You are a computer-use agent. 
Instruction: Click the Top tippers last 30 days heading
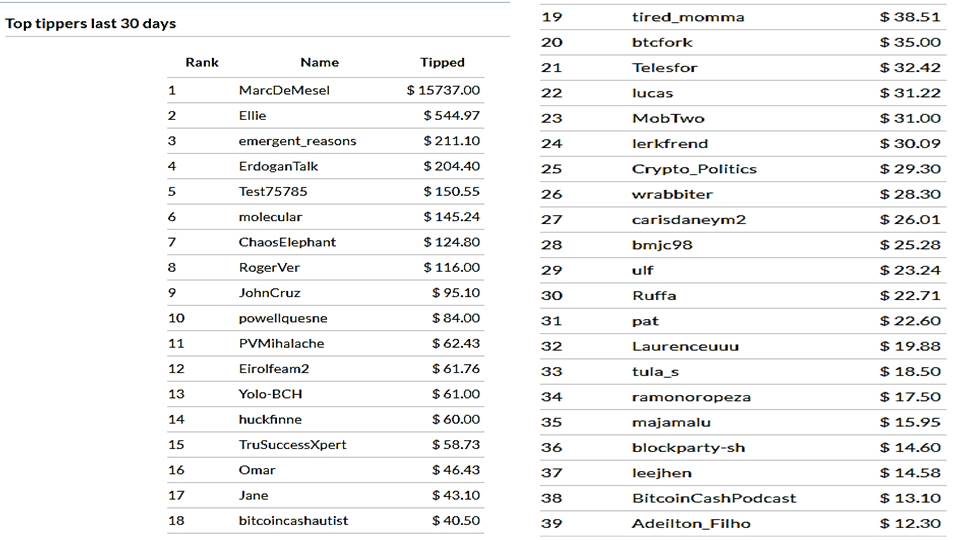pos(91,24)
